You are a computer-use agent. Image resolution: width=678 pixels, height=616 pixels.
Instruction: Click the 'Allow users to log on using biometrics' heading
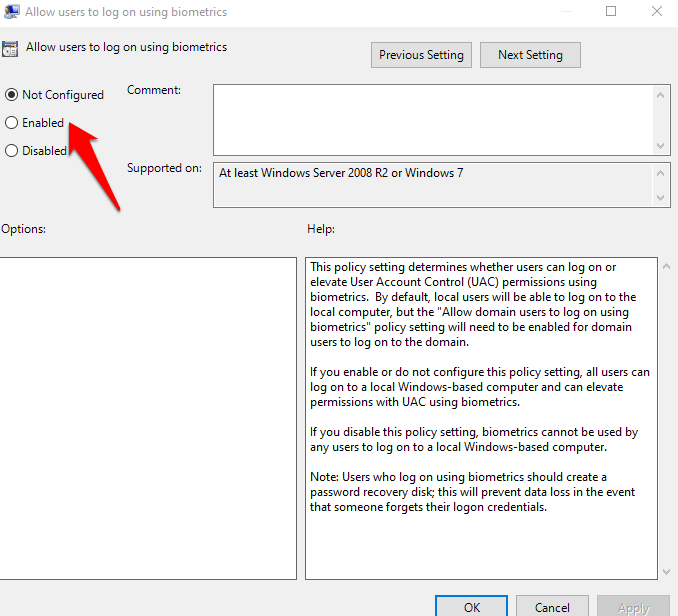(126, 47)
